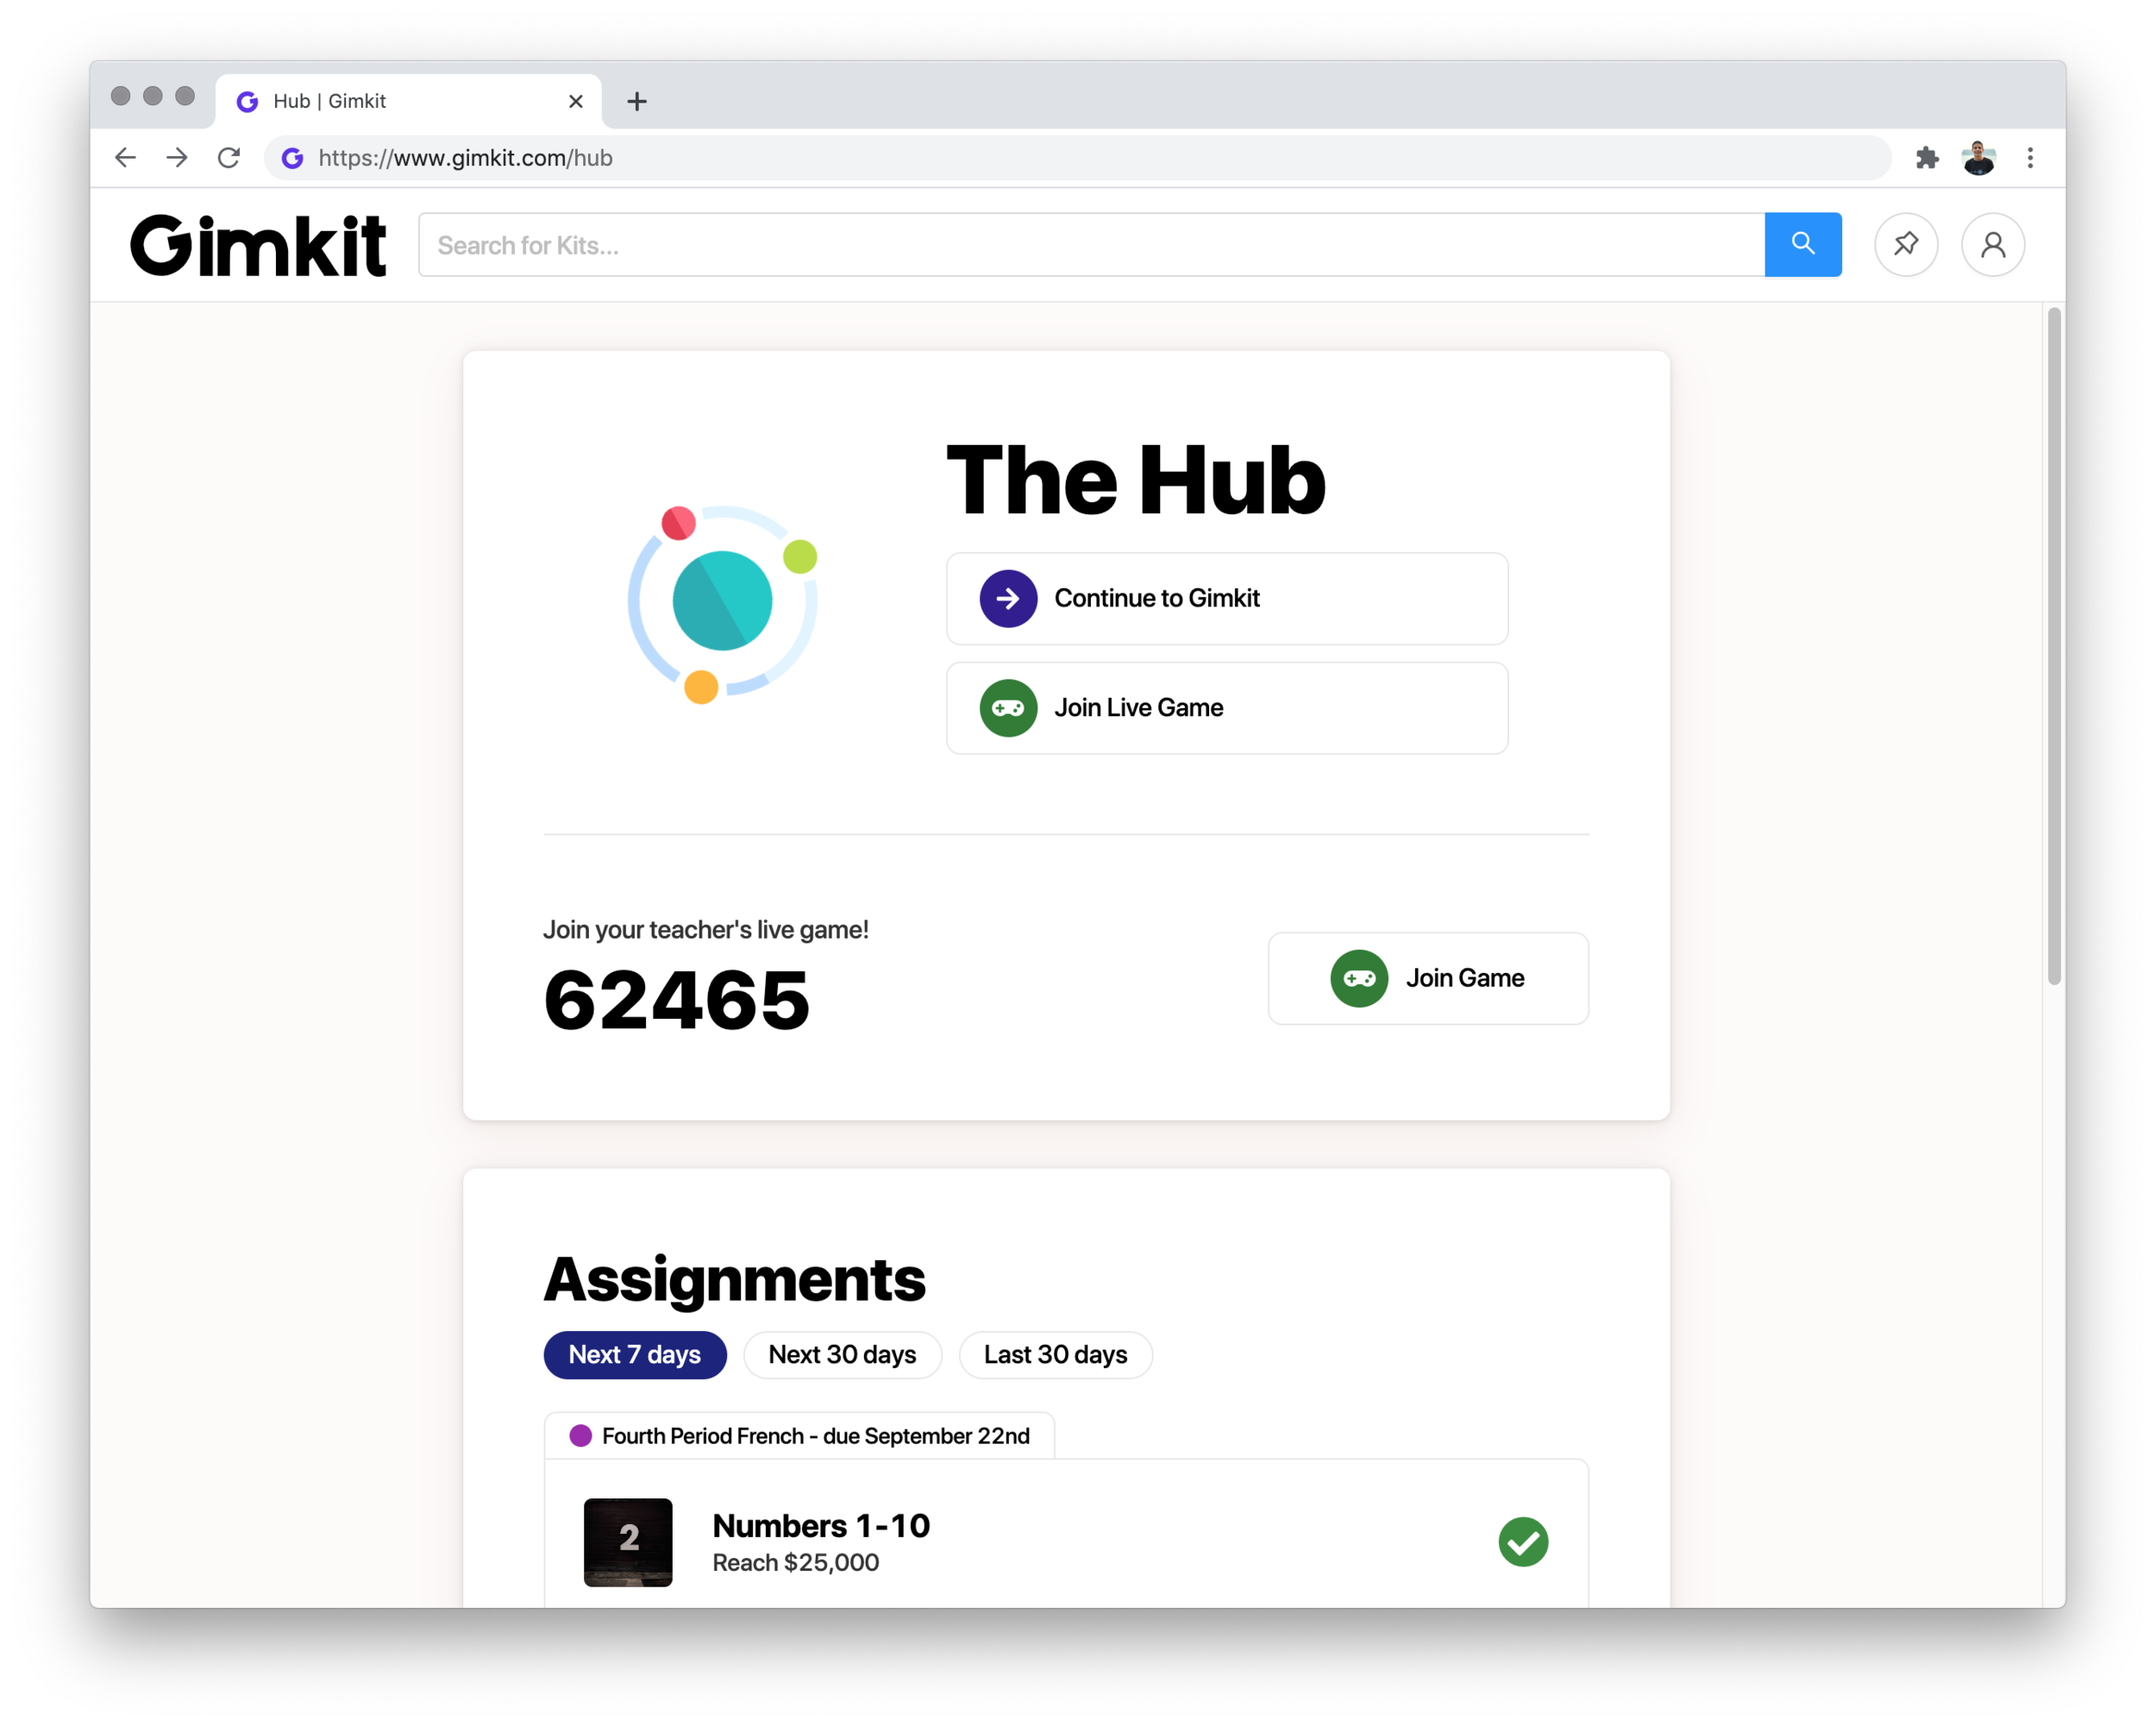2156x1727 pixels.
Task: Select the Next 30 days filter
Action: (x=842, y=1355)
